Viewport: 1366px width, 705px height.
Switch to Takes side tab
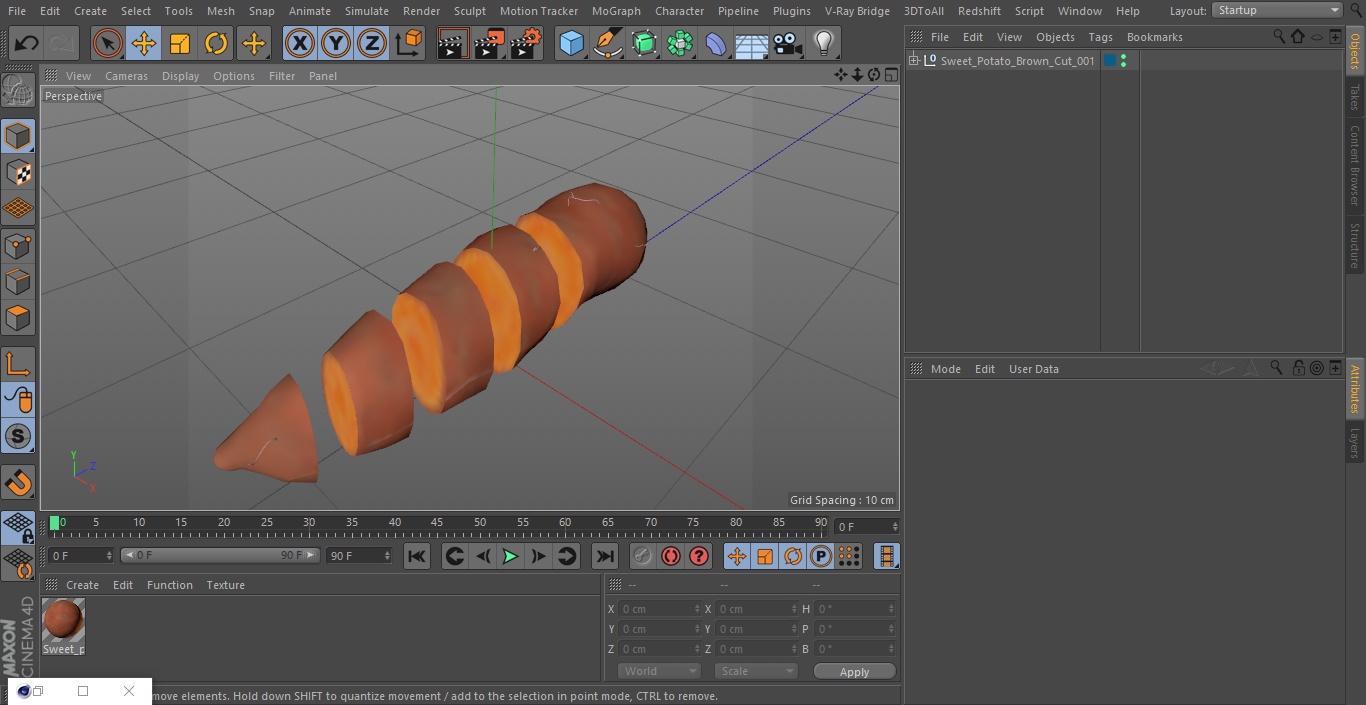point(1355,97)
